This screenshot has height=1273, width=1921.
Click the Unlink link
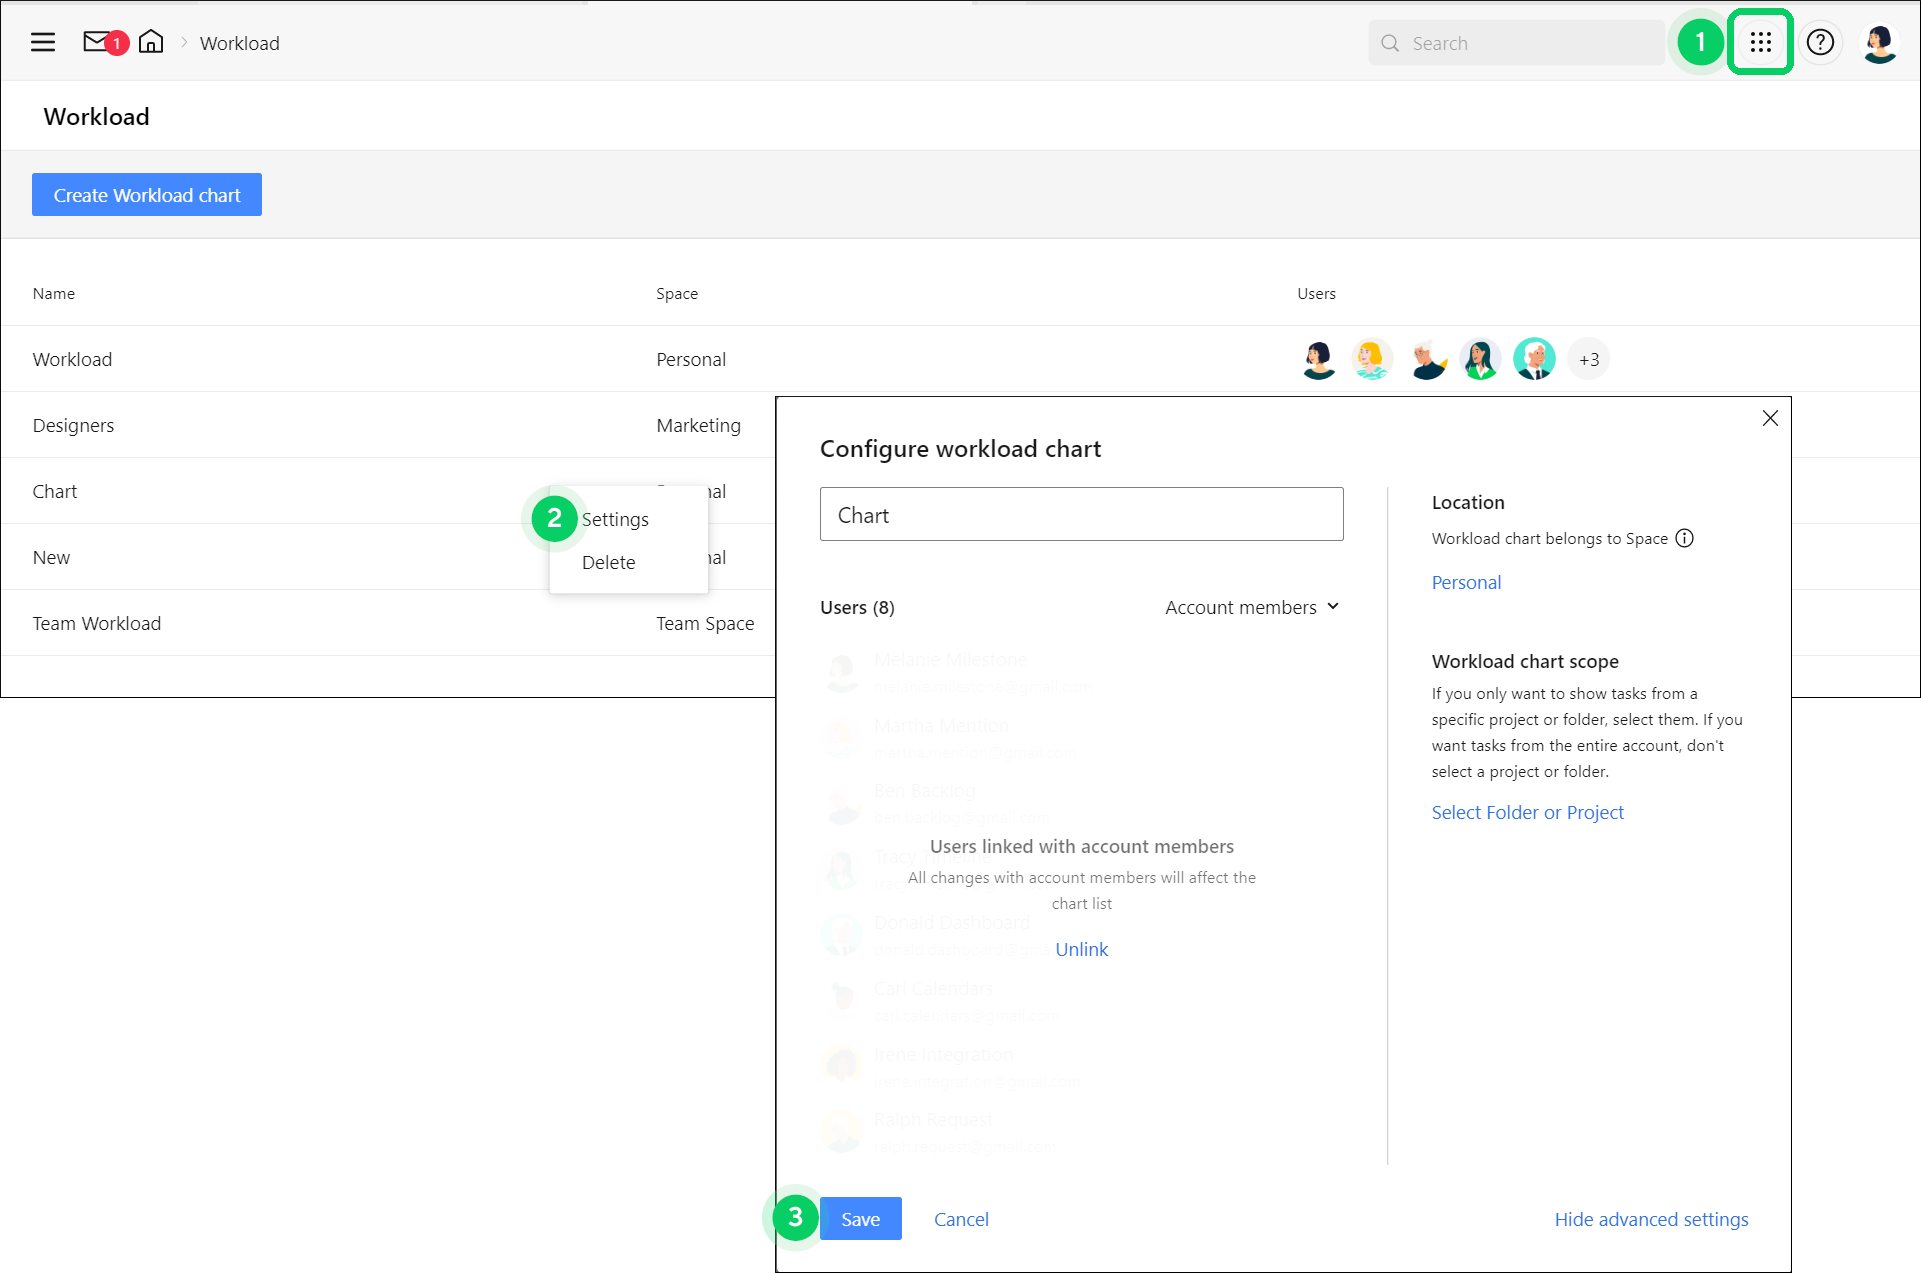(1081, 949)
